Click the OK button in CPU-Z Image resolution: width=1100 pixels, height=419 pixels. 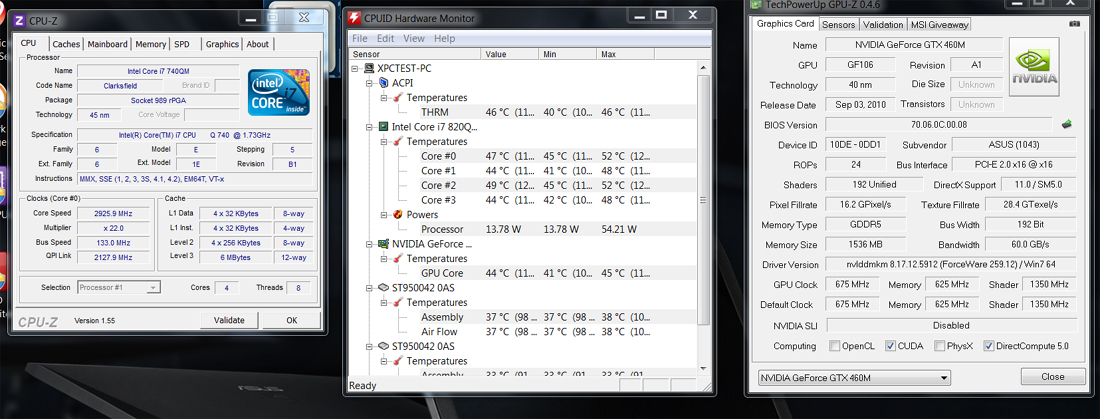coord(292,320)
